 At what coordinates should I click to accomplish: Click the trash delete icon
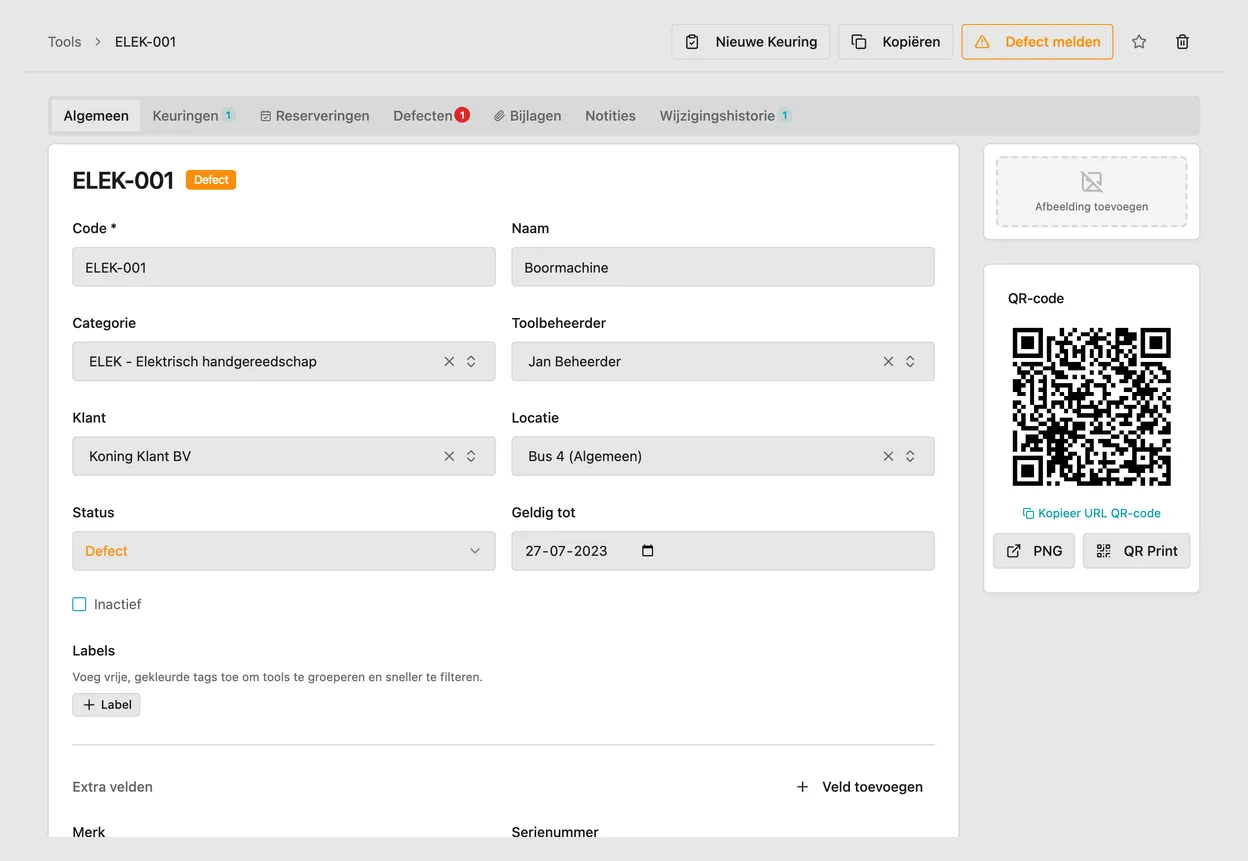point(1183,42)
